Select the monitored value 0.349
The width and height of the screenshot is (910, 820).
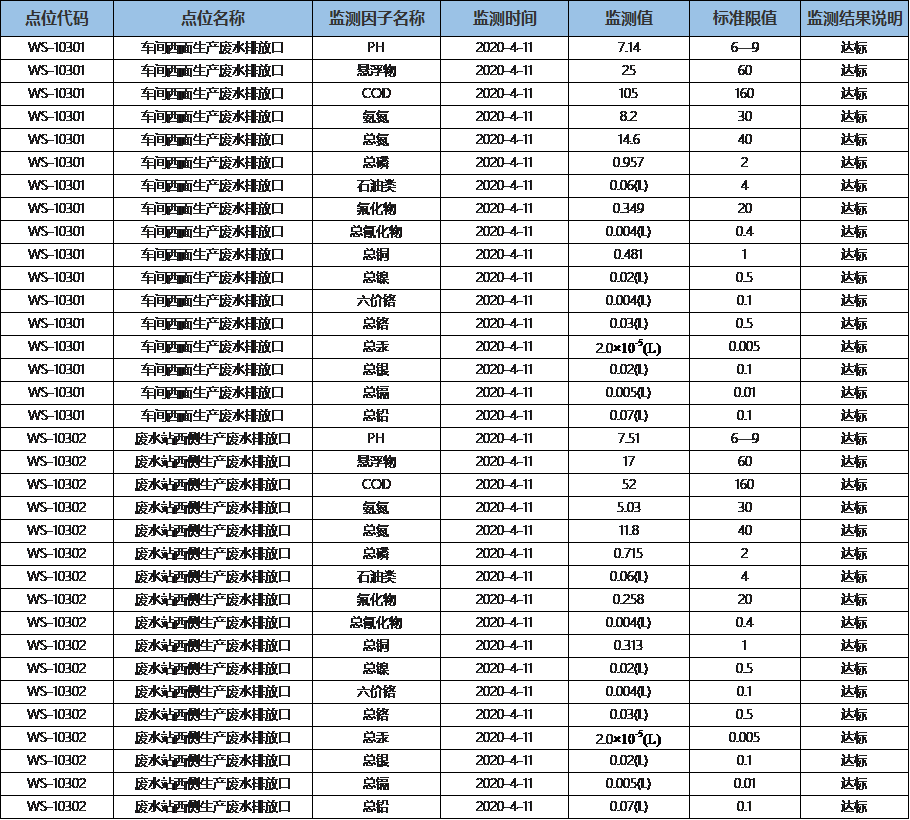(629, 208)
